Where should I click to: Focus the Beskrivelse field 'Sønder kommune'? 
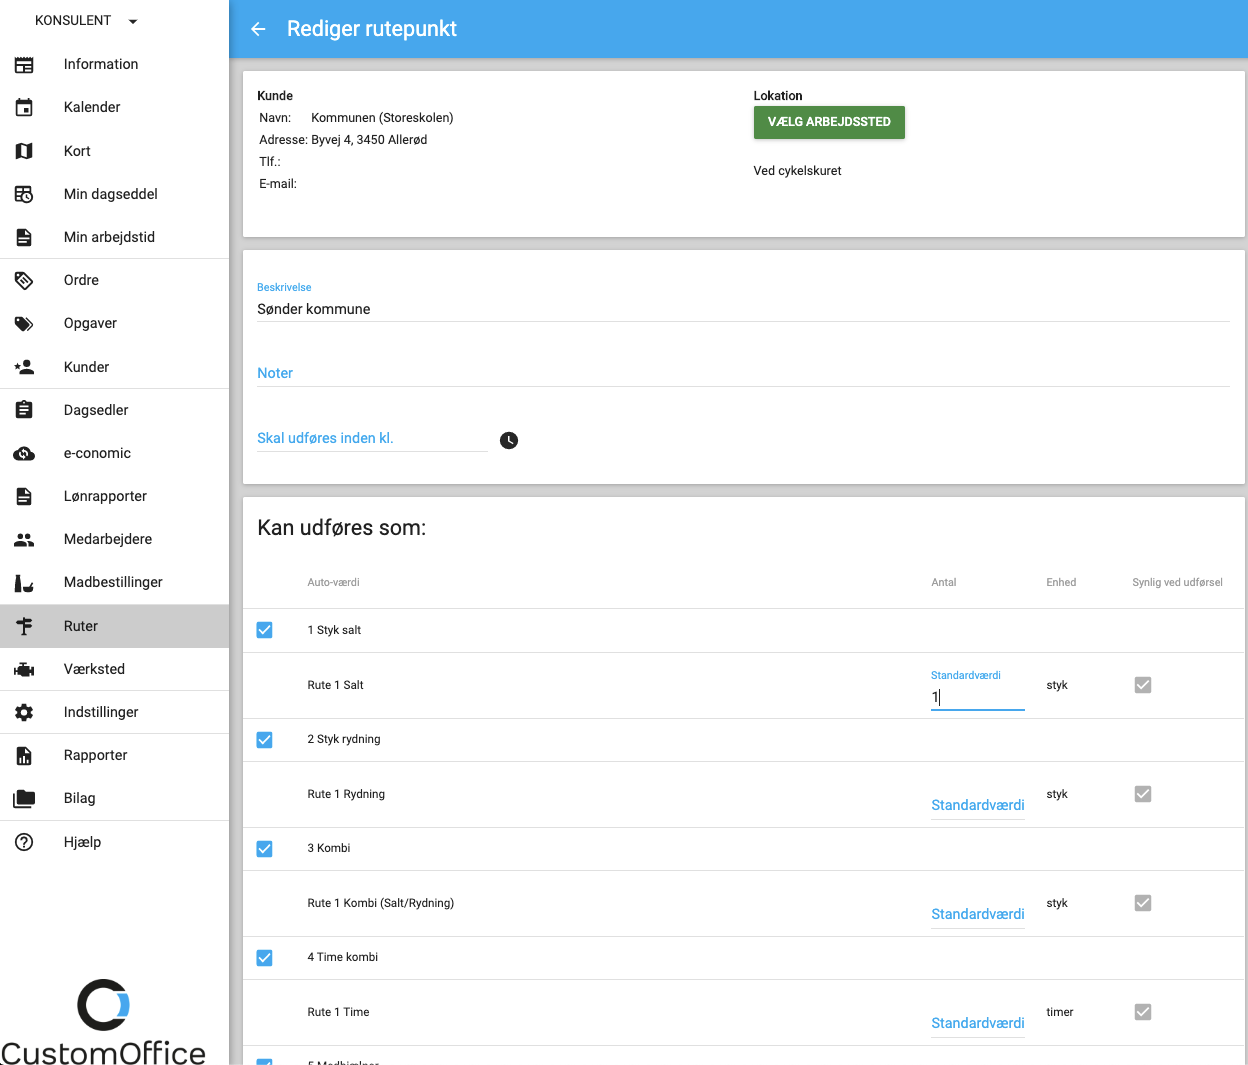743,310
